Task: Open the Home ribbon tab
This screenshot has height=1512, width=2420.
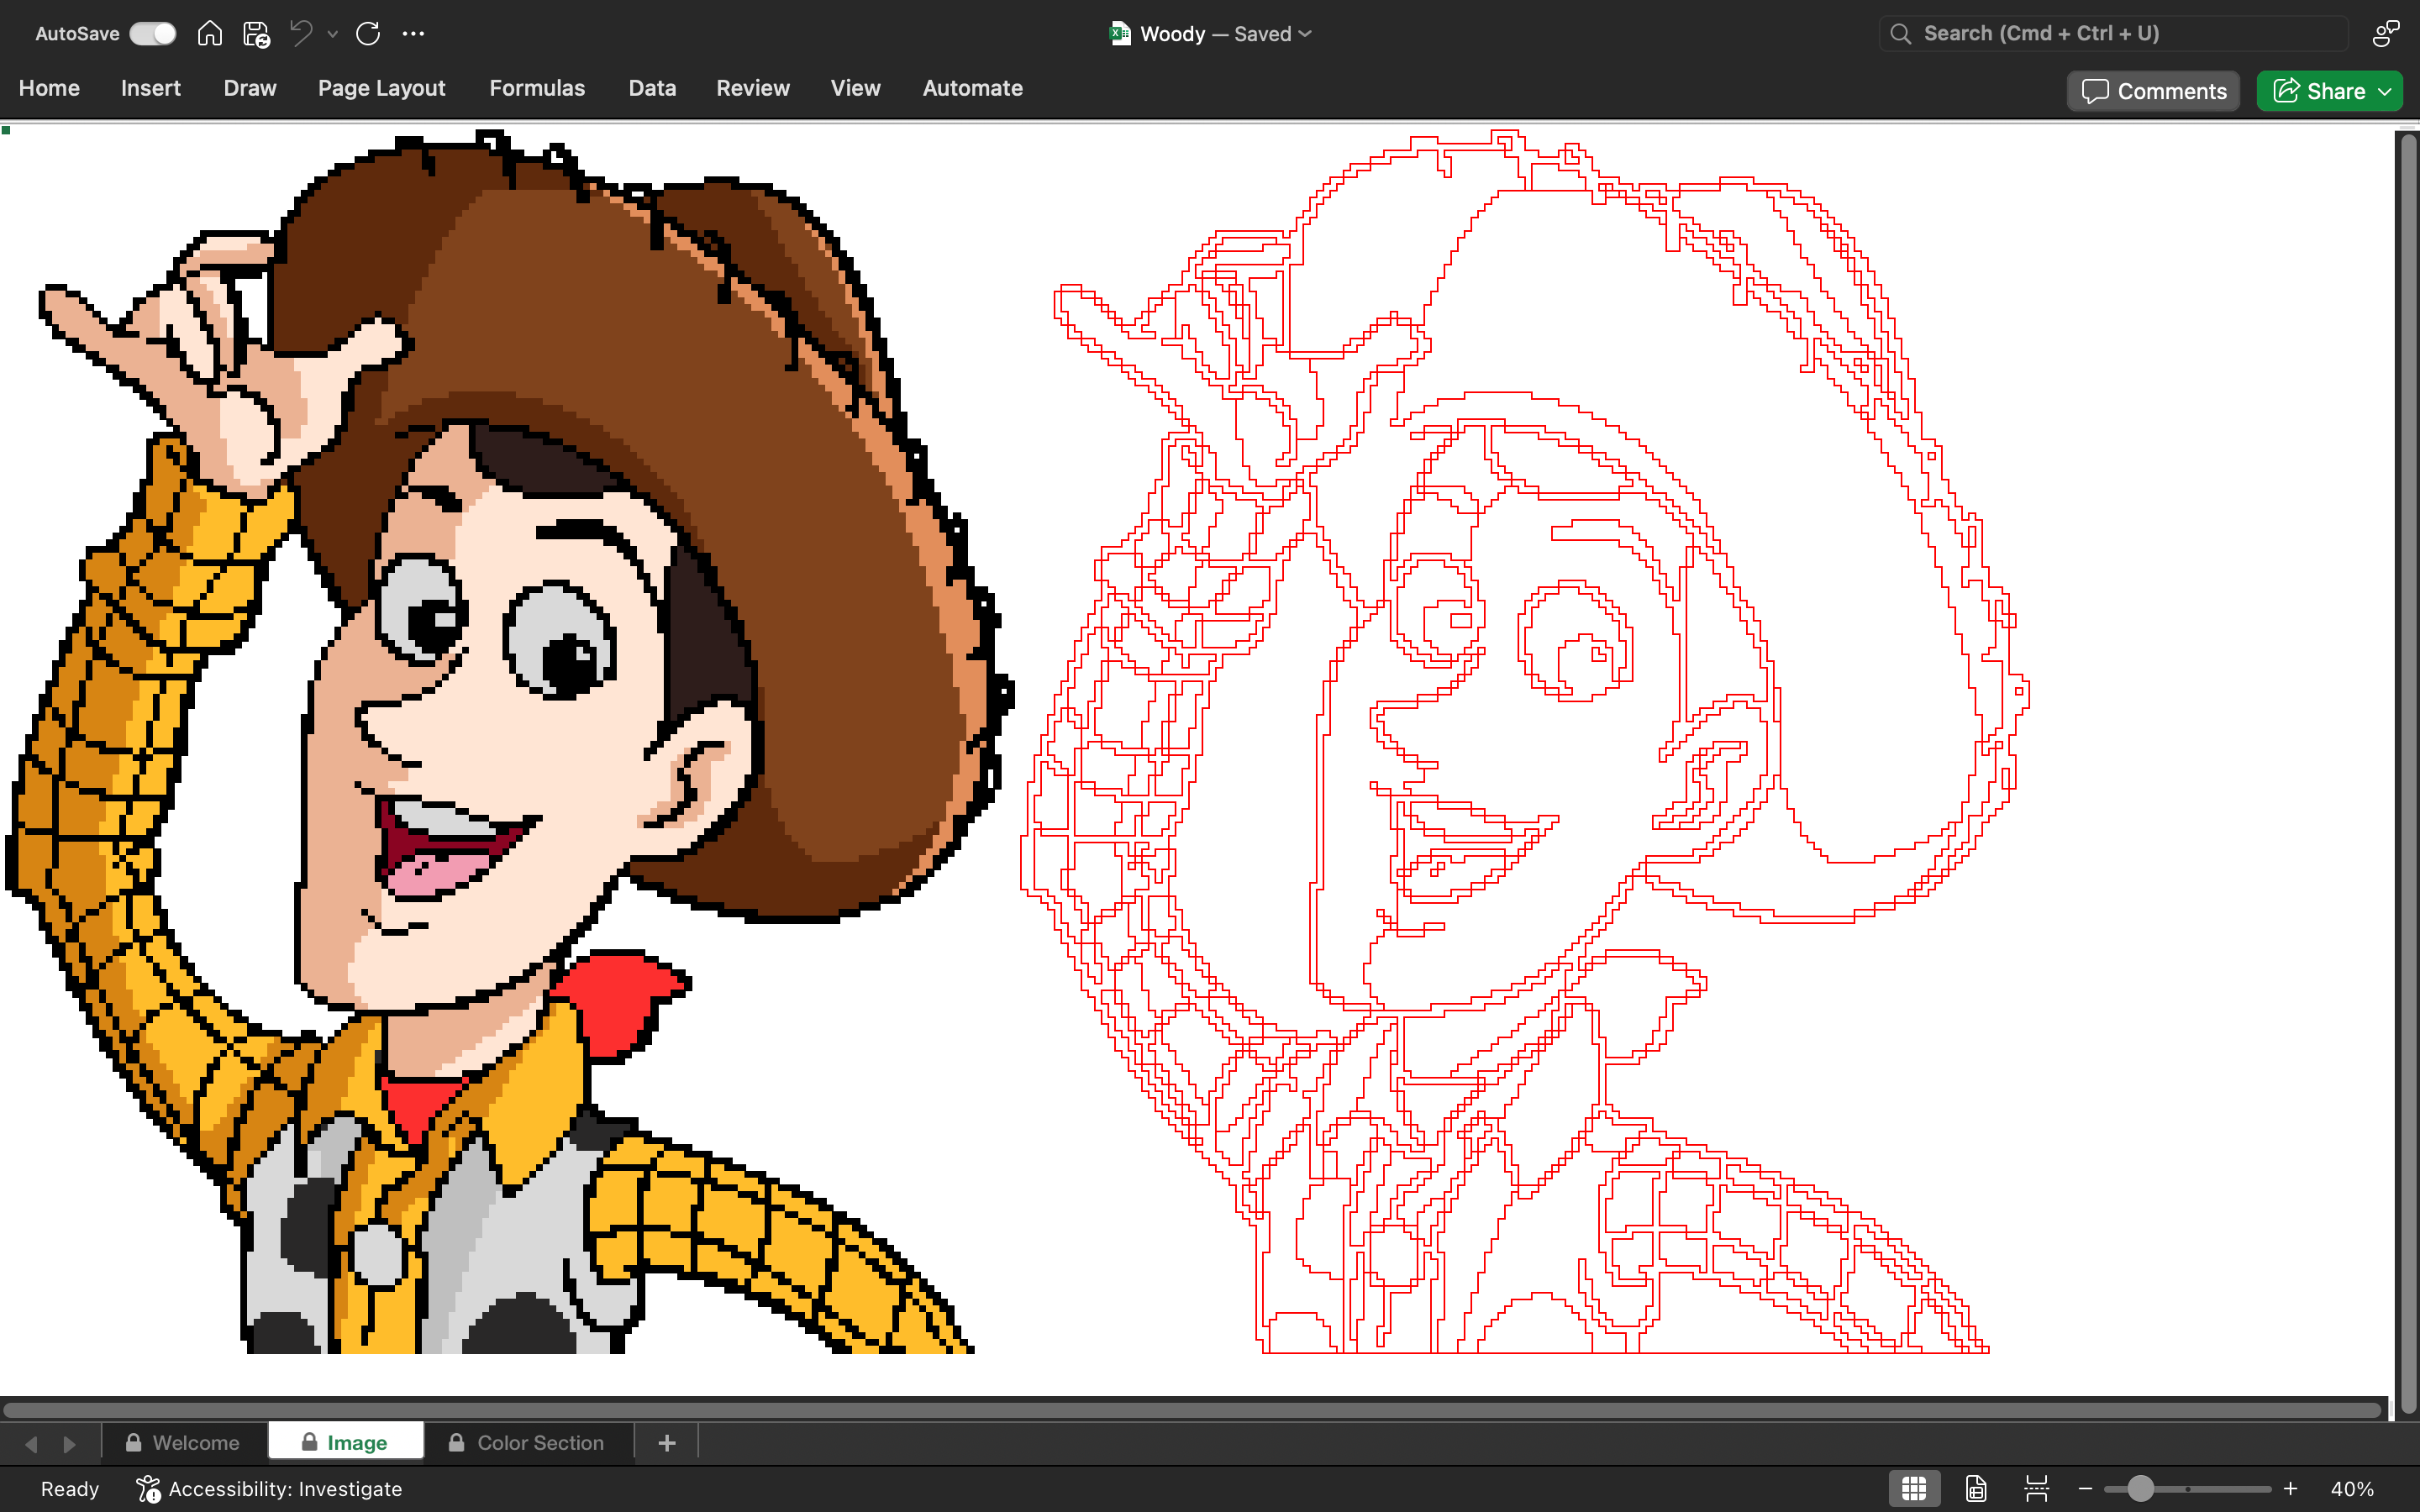Action: point(49,88)
